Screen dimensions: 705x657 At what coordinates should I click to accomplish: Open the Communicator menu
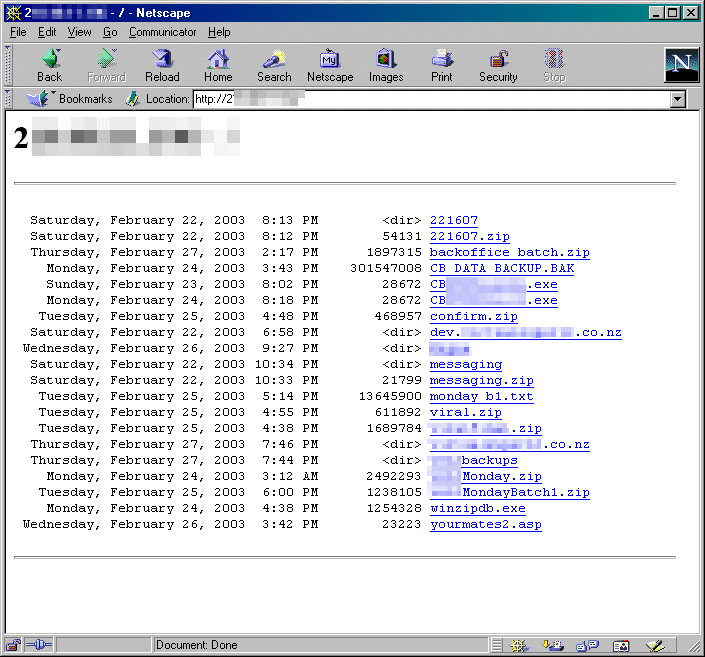tap(162, 32)
